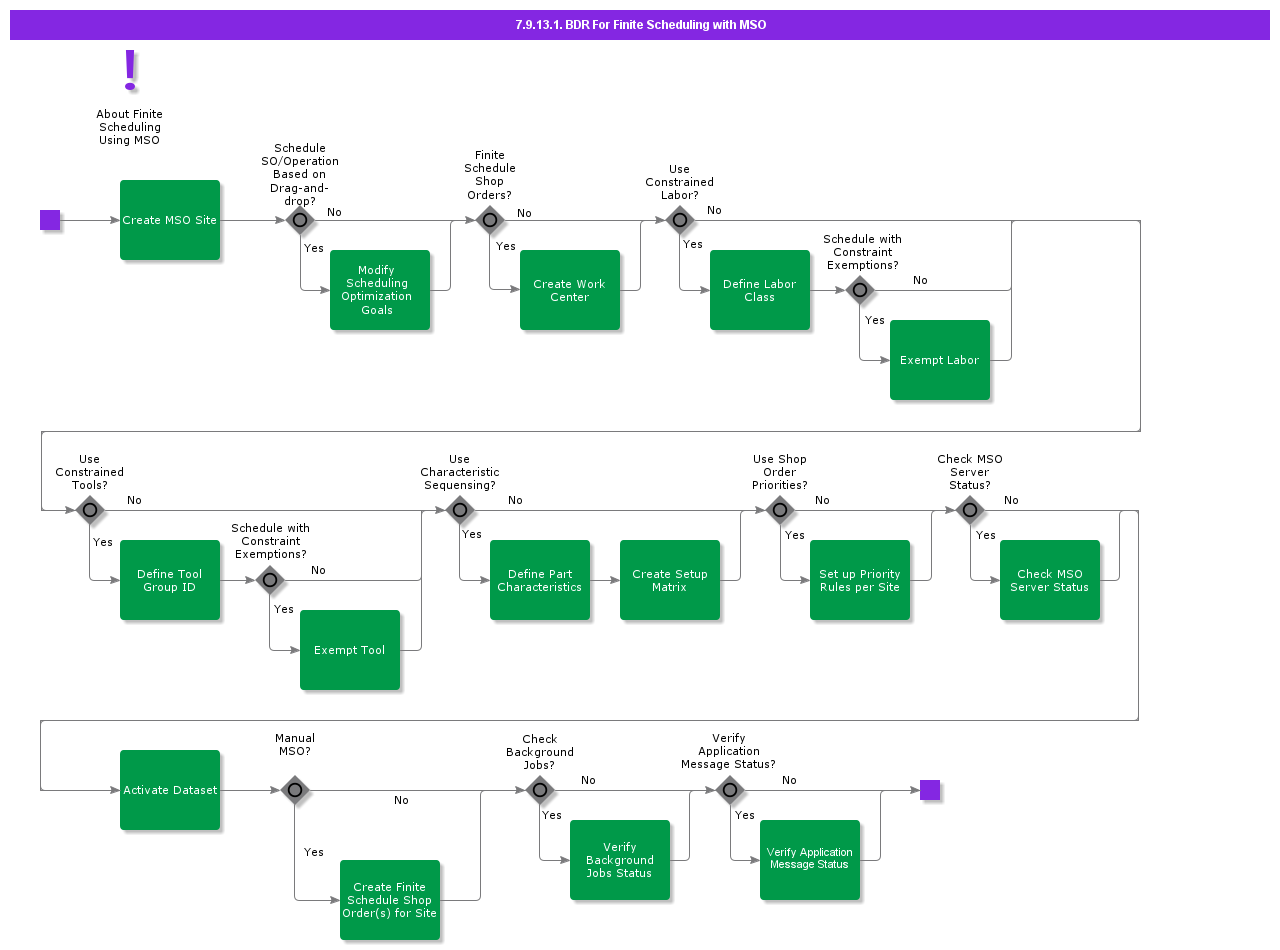
Task: Click the 'Use Constrained Labor?' gateway diamond
Action: click(680, 220)
